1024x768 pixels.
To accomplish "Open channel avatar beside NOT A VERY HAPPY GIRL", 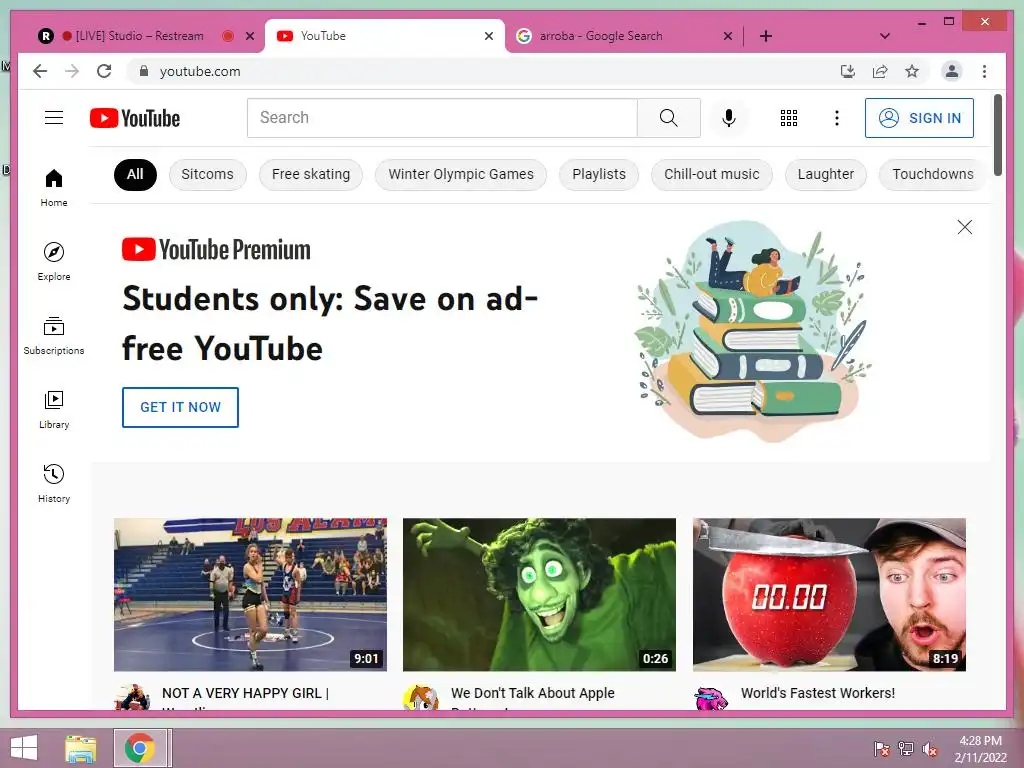I will tap(133, 697).
